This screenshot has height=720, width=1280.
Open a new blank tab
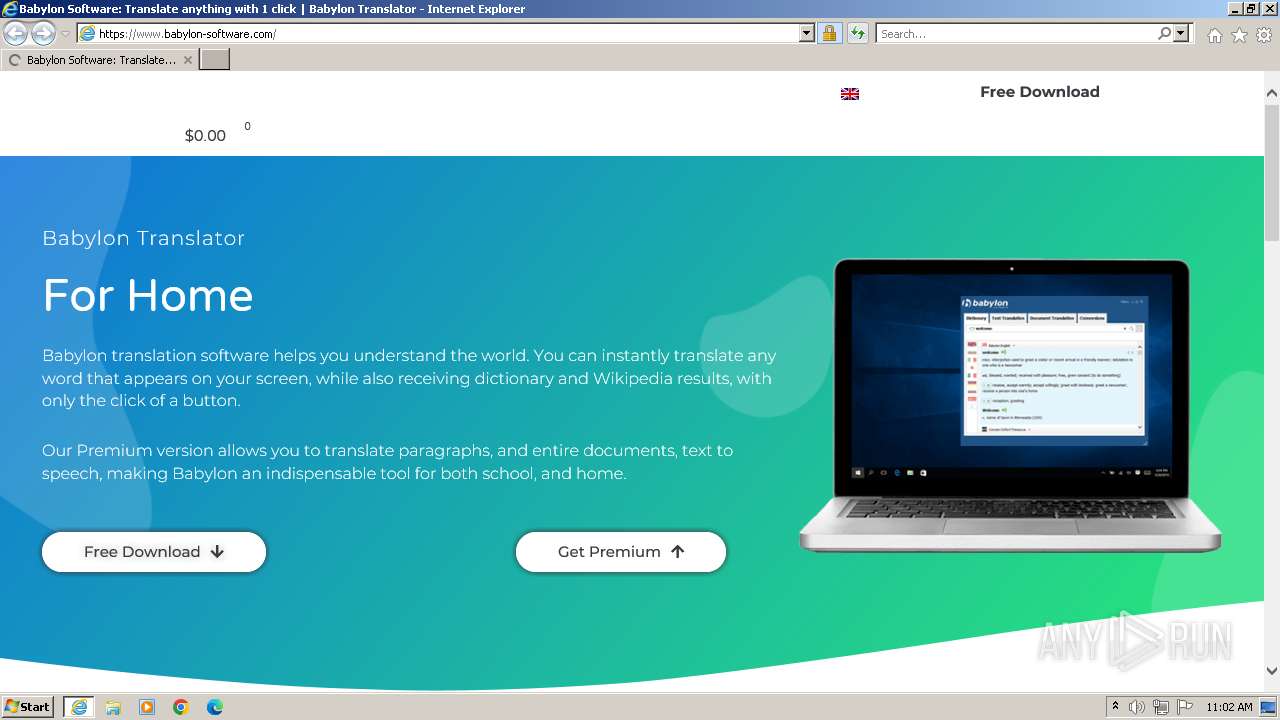[215, 60]
